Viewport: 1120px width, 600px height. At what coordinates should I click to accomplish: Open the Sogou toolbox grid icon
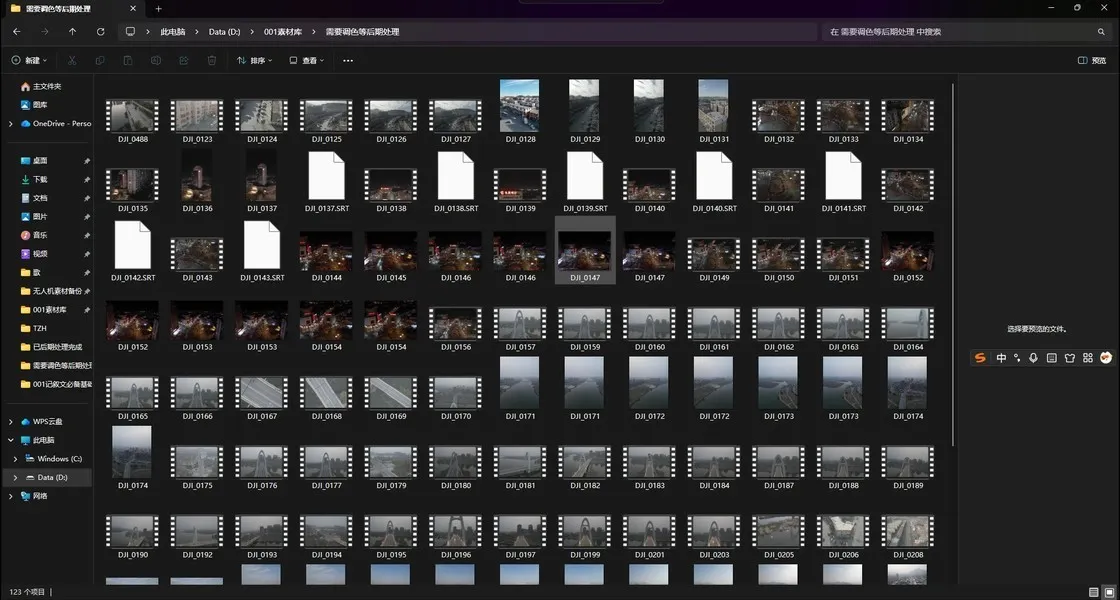(x=1087, y=358)
